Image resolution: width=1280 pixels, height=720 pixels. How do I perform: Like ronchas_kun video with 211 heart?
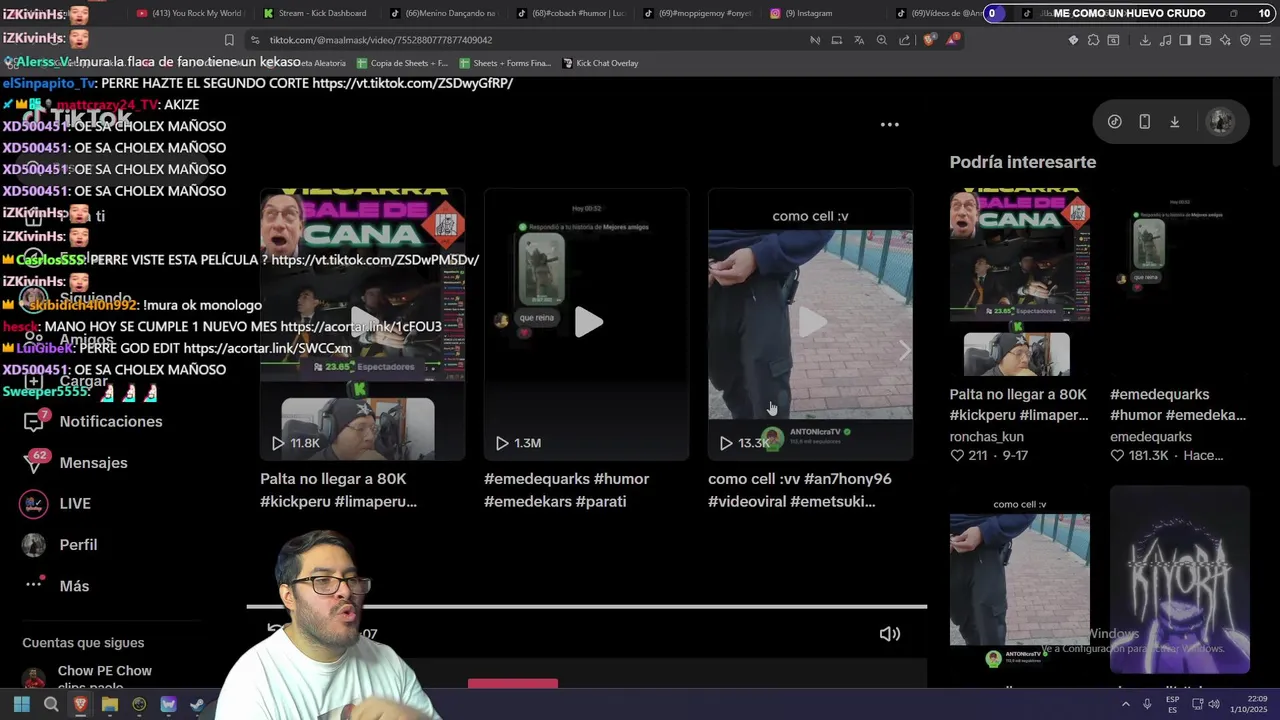[957, 456]
